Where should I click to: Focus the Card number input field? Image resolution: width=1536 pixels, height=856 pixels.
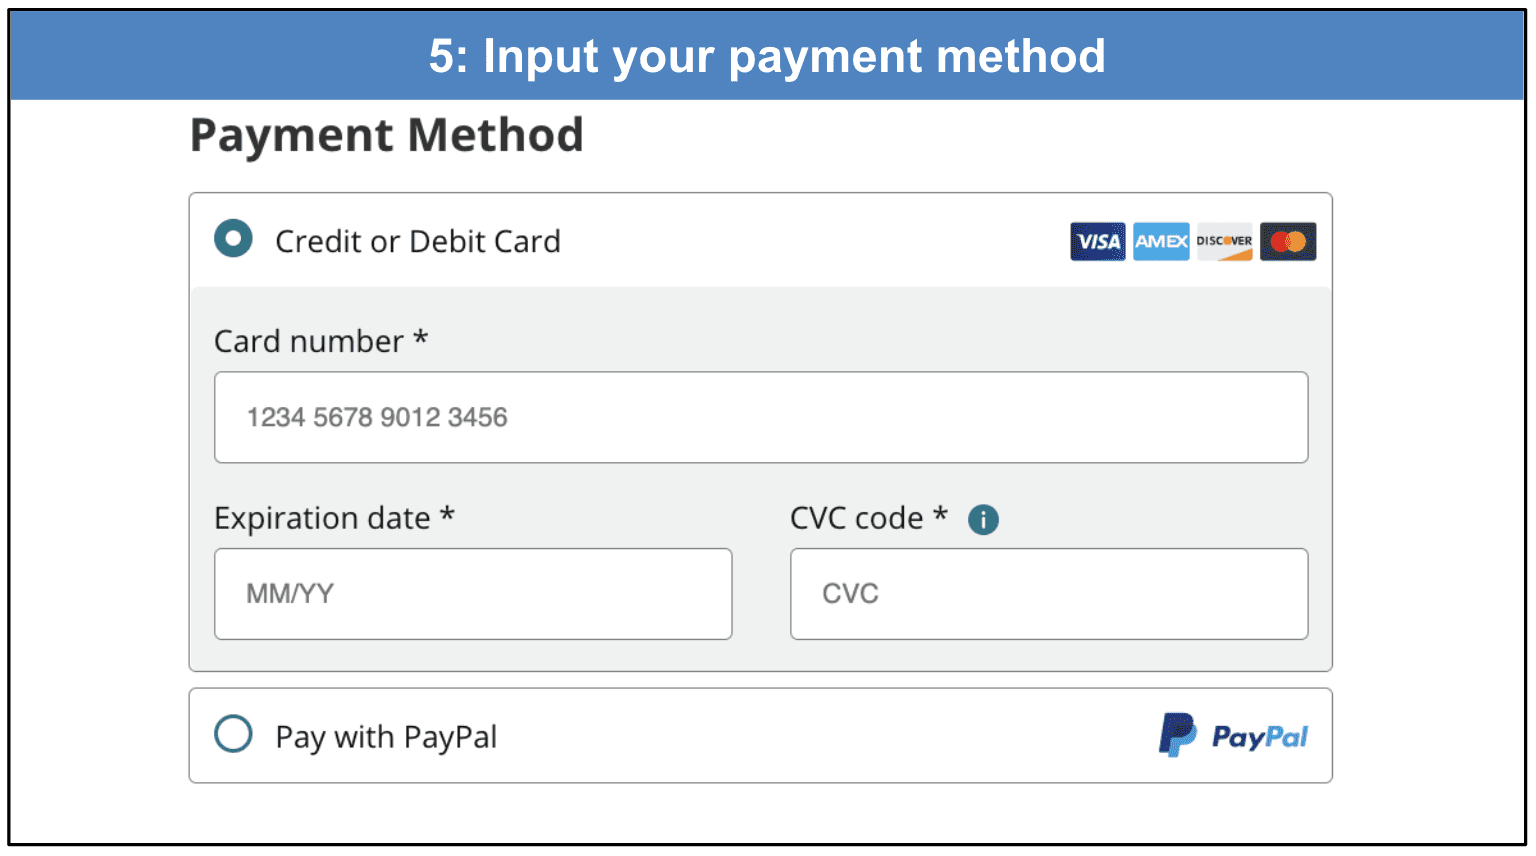(760, 417)
